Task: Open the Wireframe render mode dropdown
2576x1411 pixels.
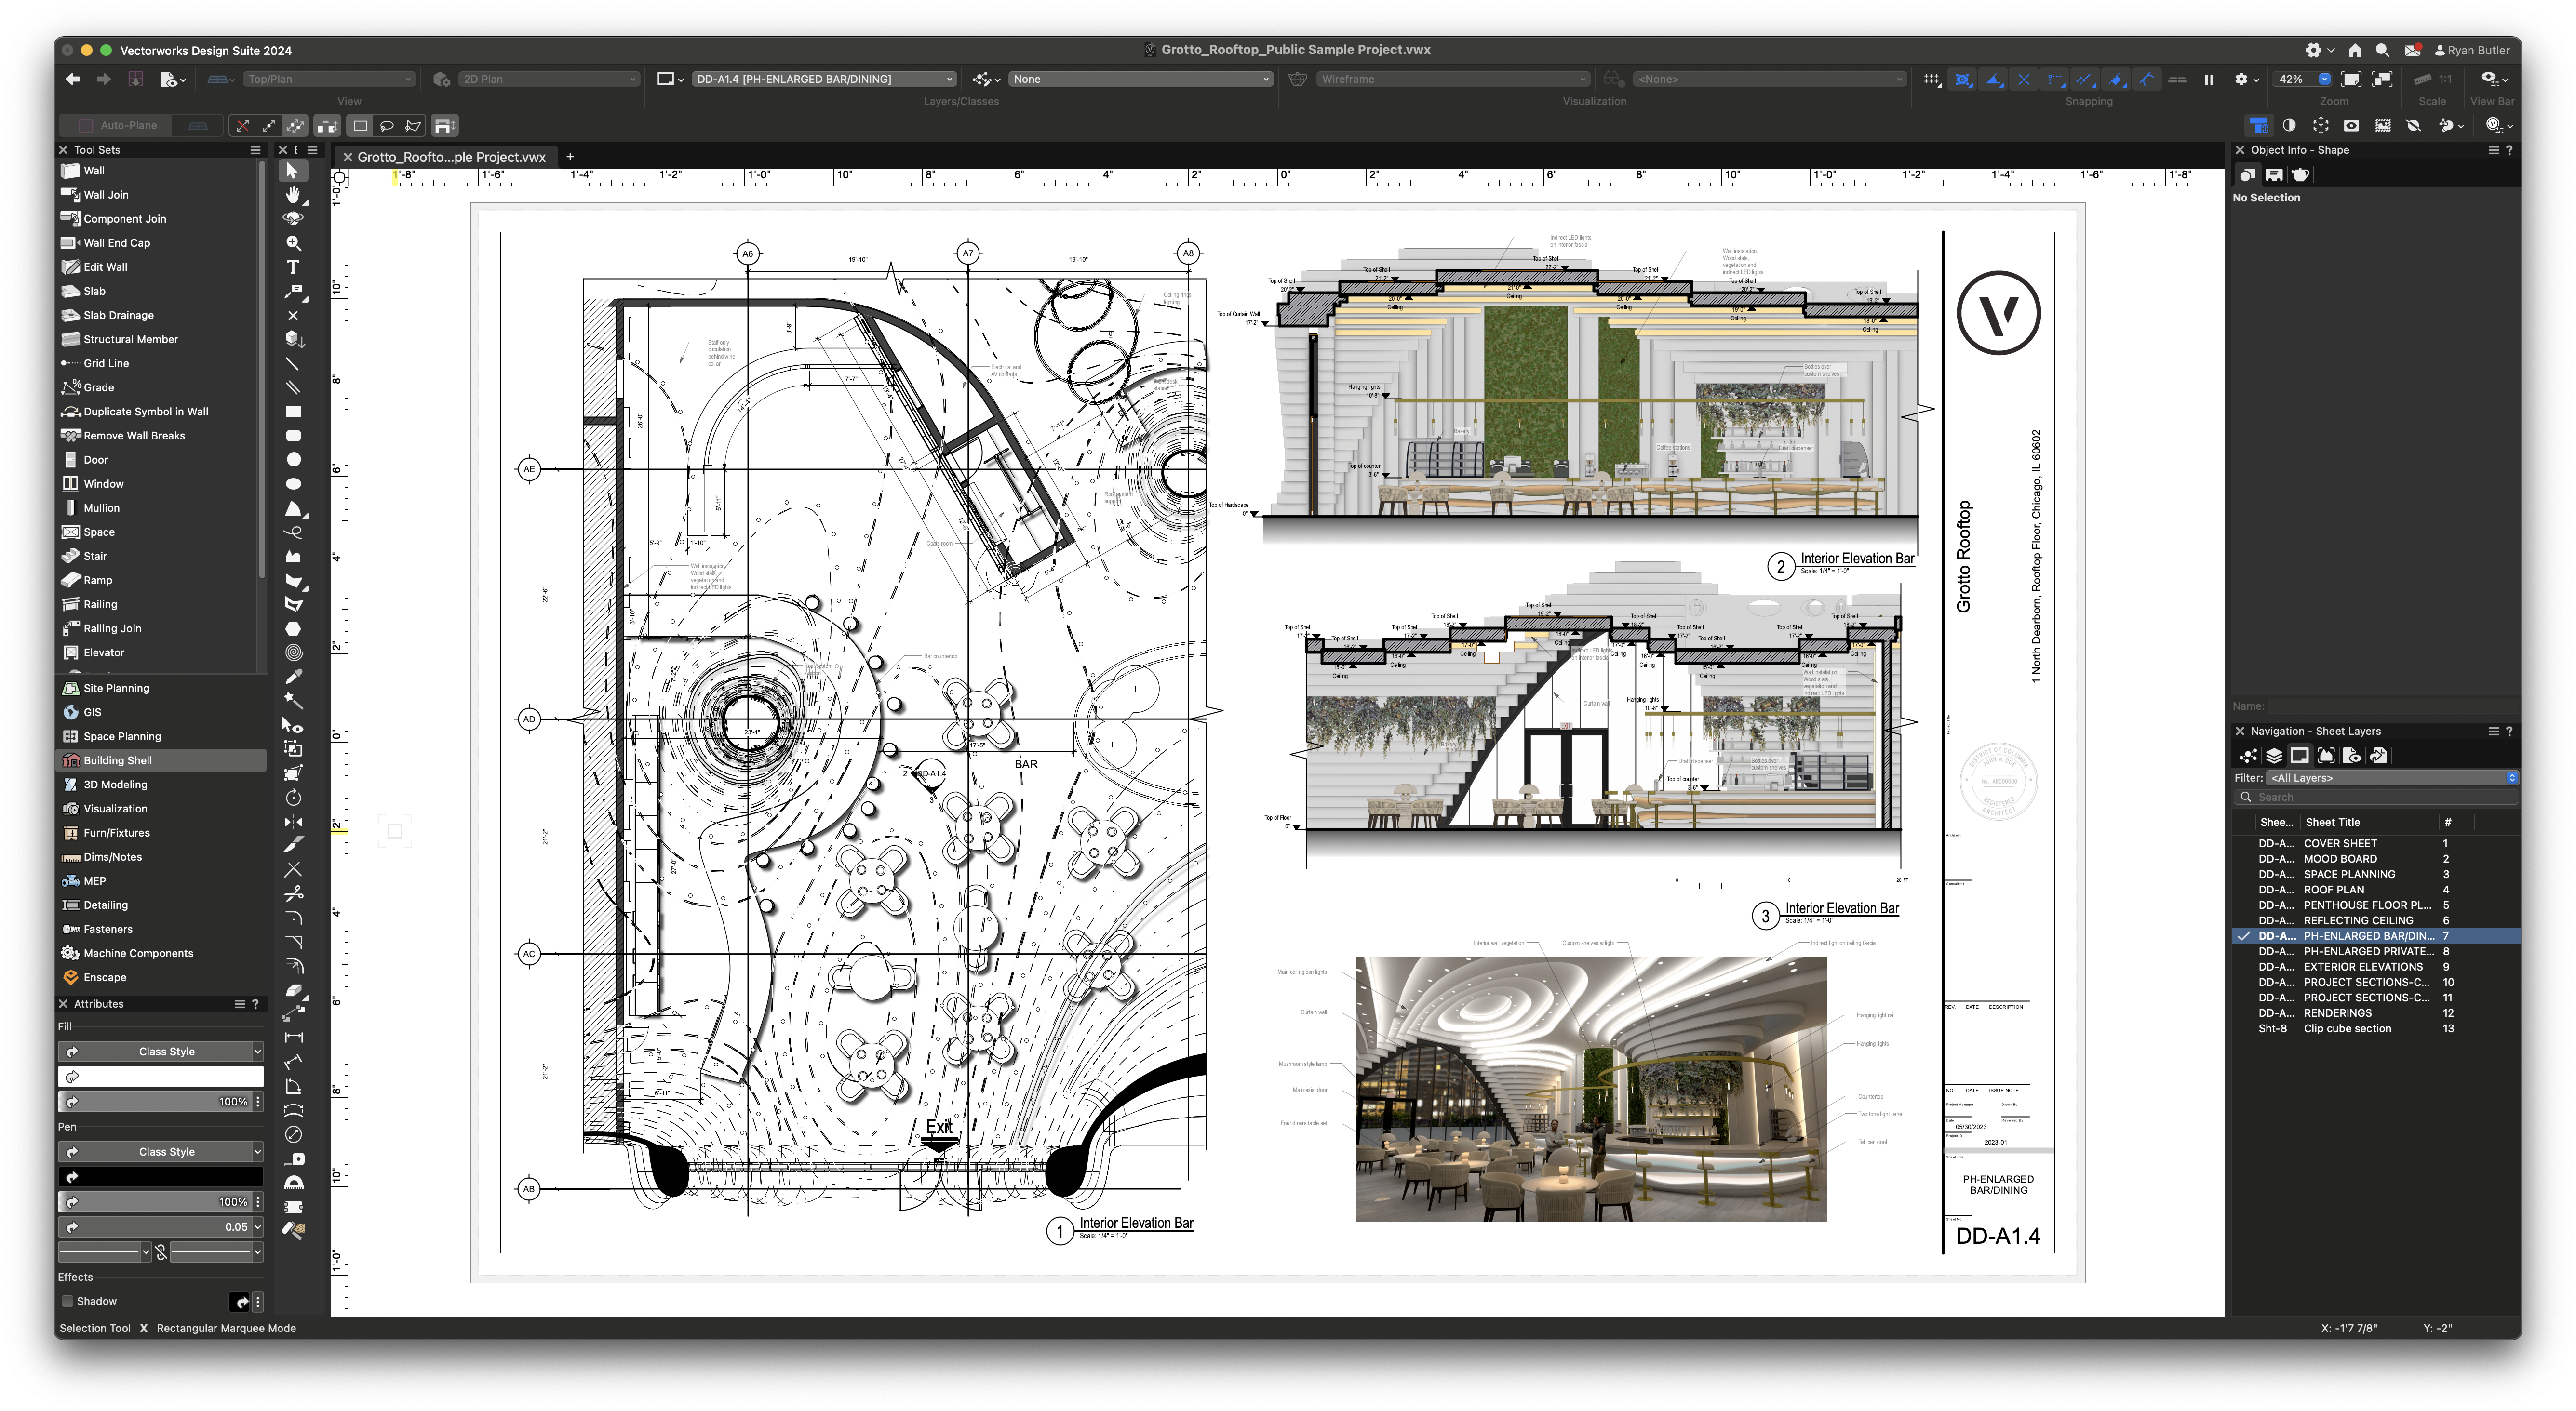Action: (1450, 78)
